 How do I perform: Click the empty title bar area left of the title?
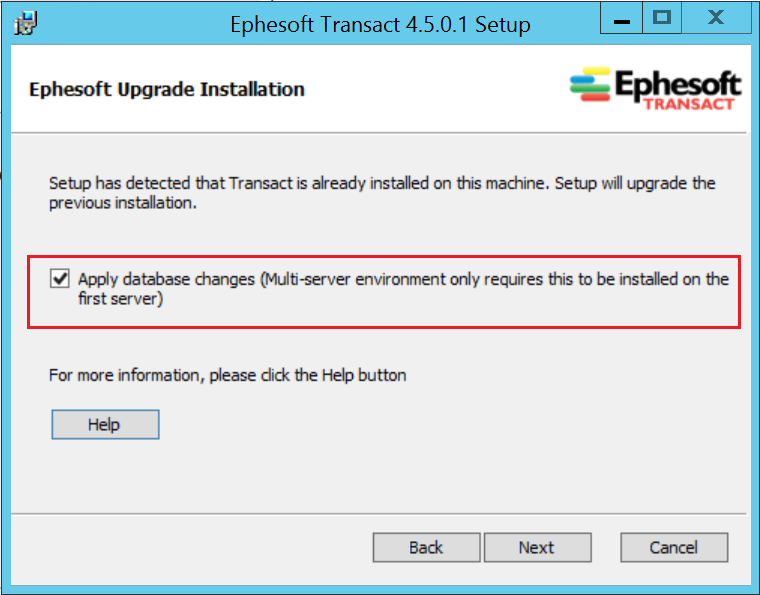[x=131, y=23]
